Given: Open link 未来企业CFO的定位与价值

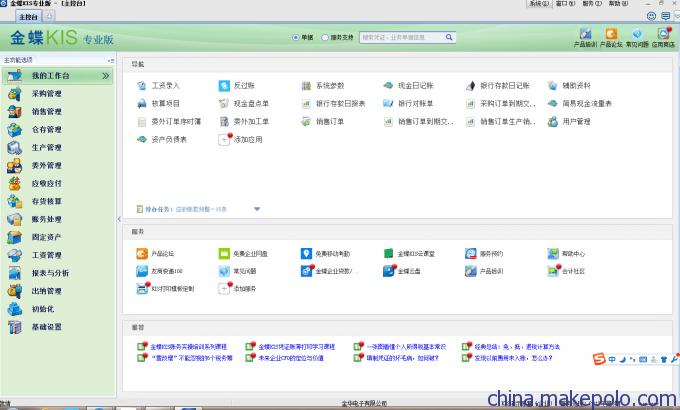Looking at the screenshot, I should (291, 358).
